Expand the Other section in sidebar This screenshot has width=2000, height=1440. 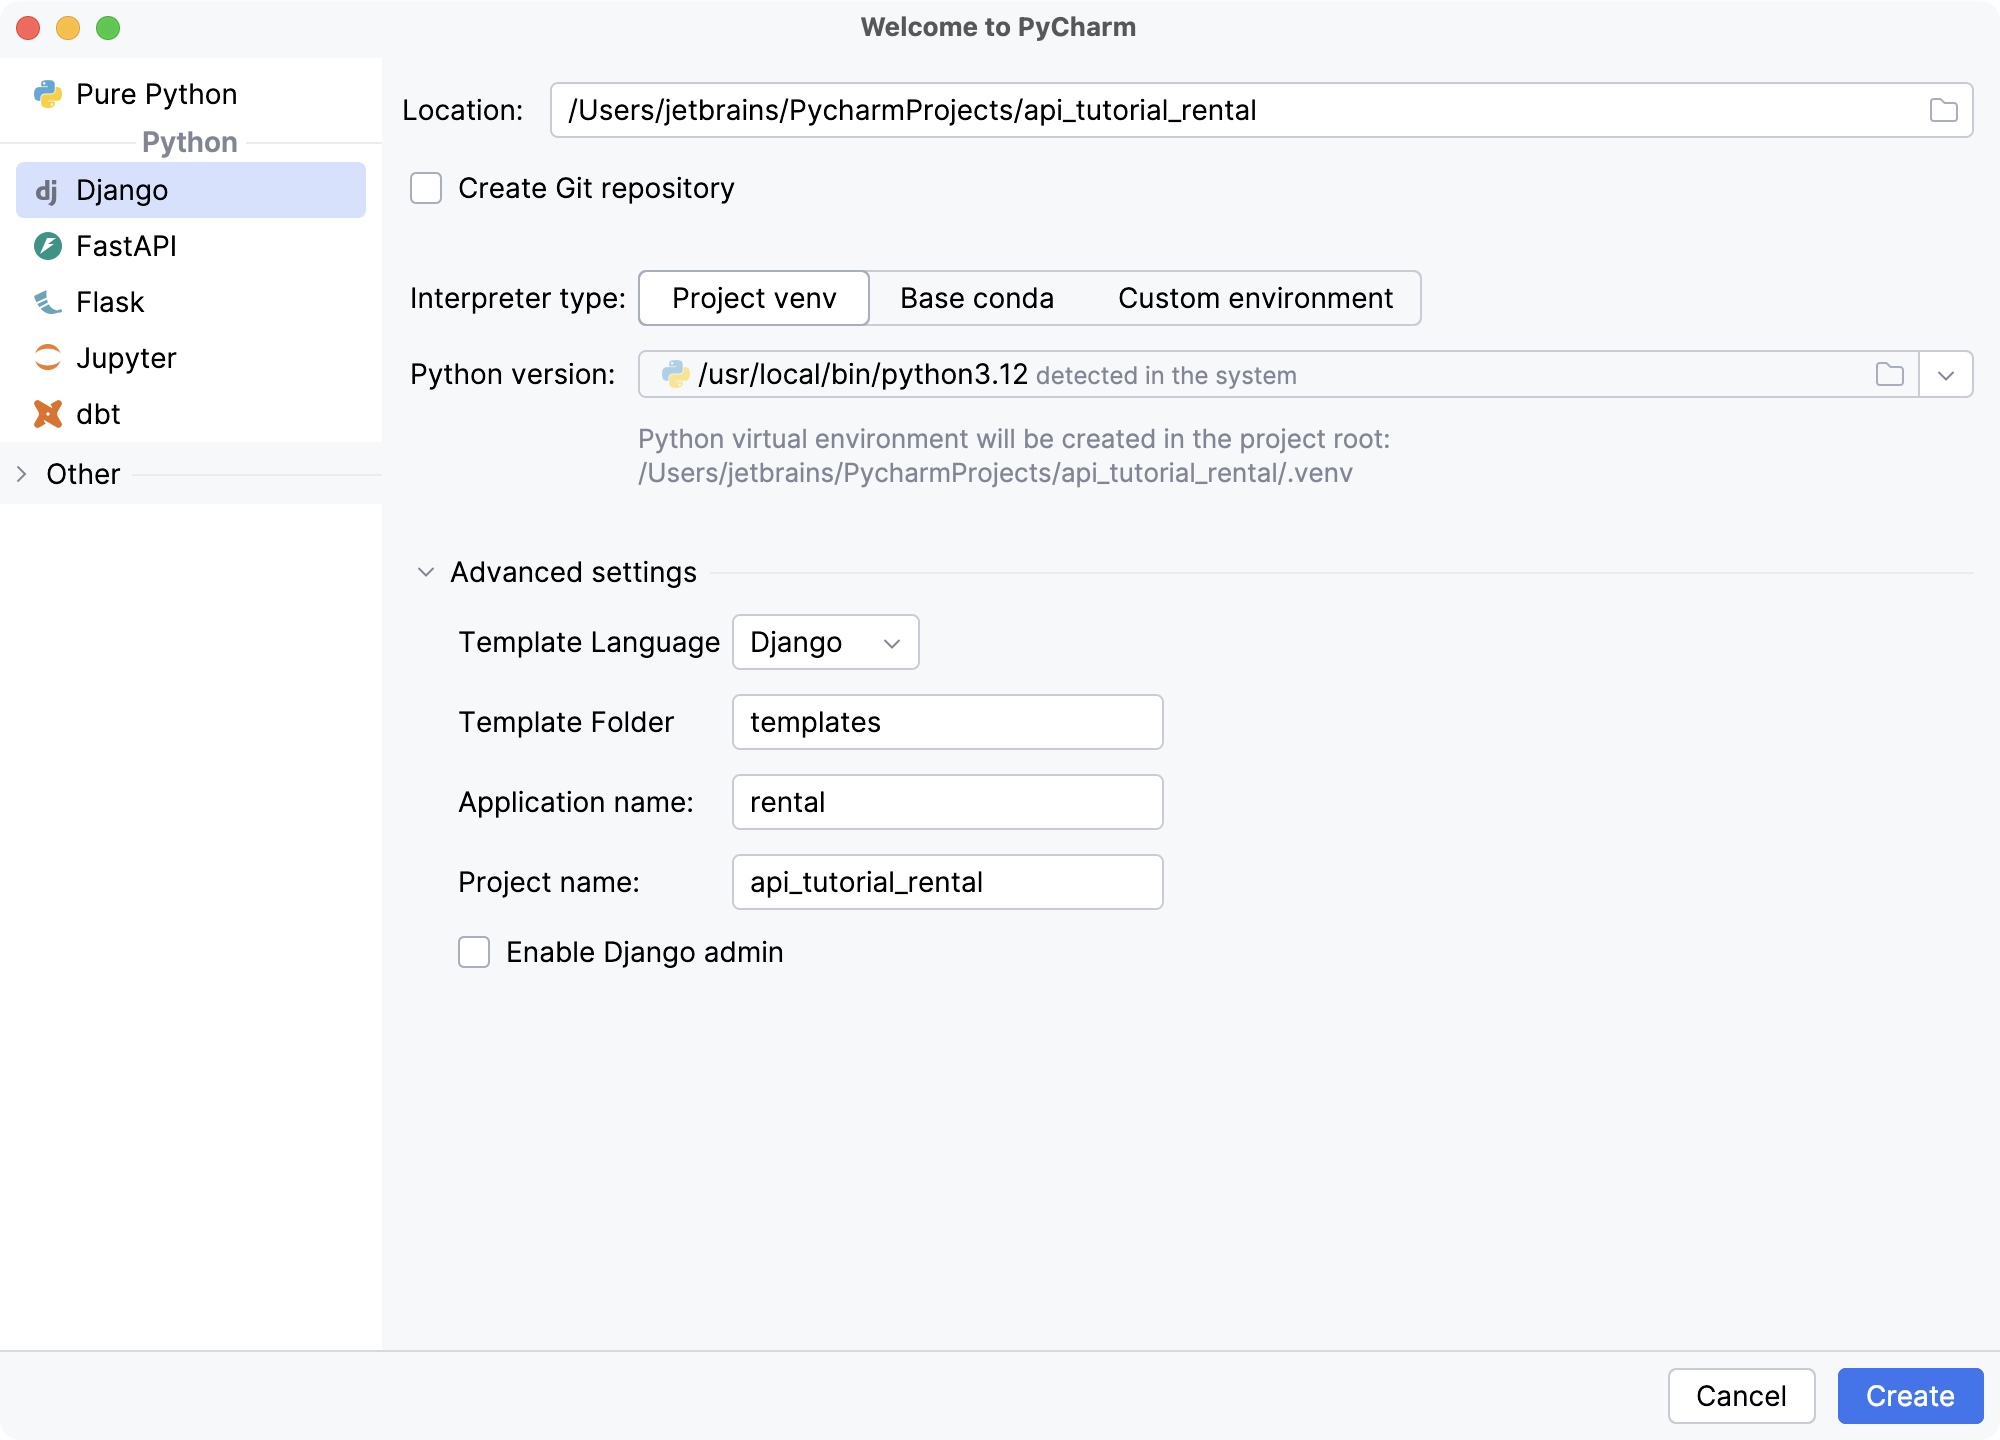tap(22, 473)
